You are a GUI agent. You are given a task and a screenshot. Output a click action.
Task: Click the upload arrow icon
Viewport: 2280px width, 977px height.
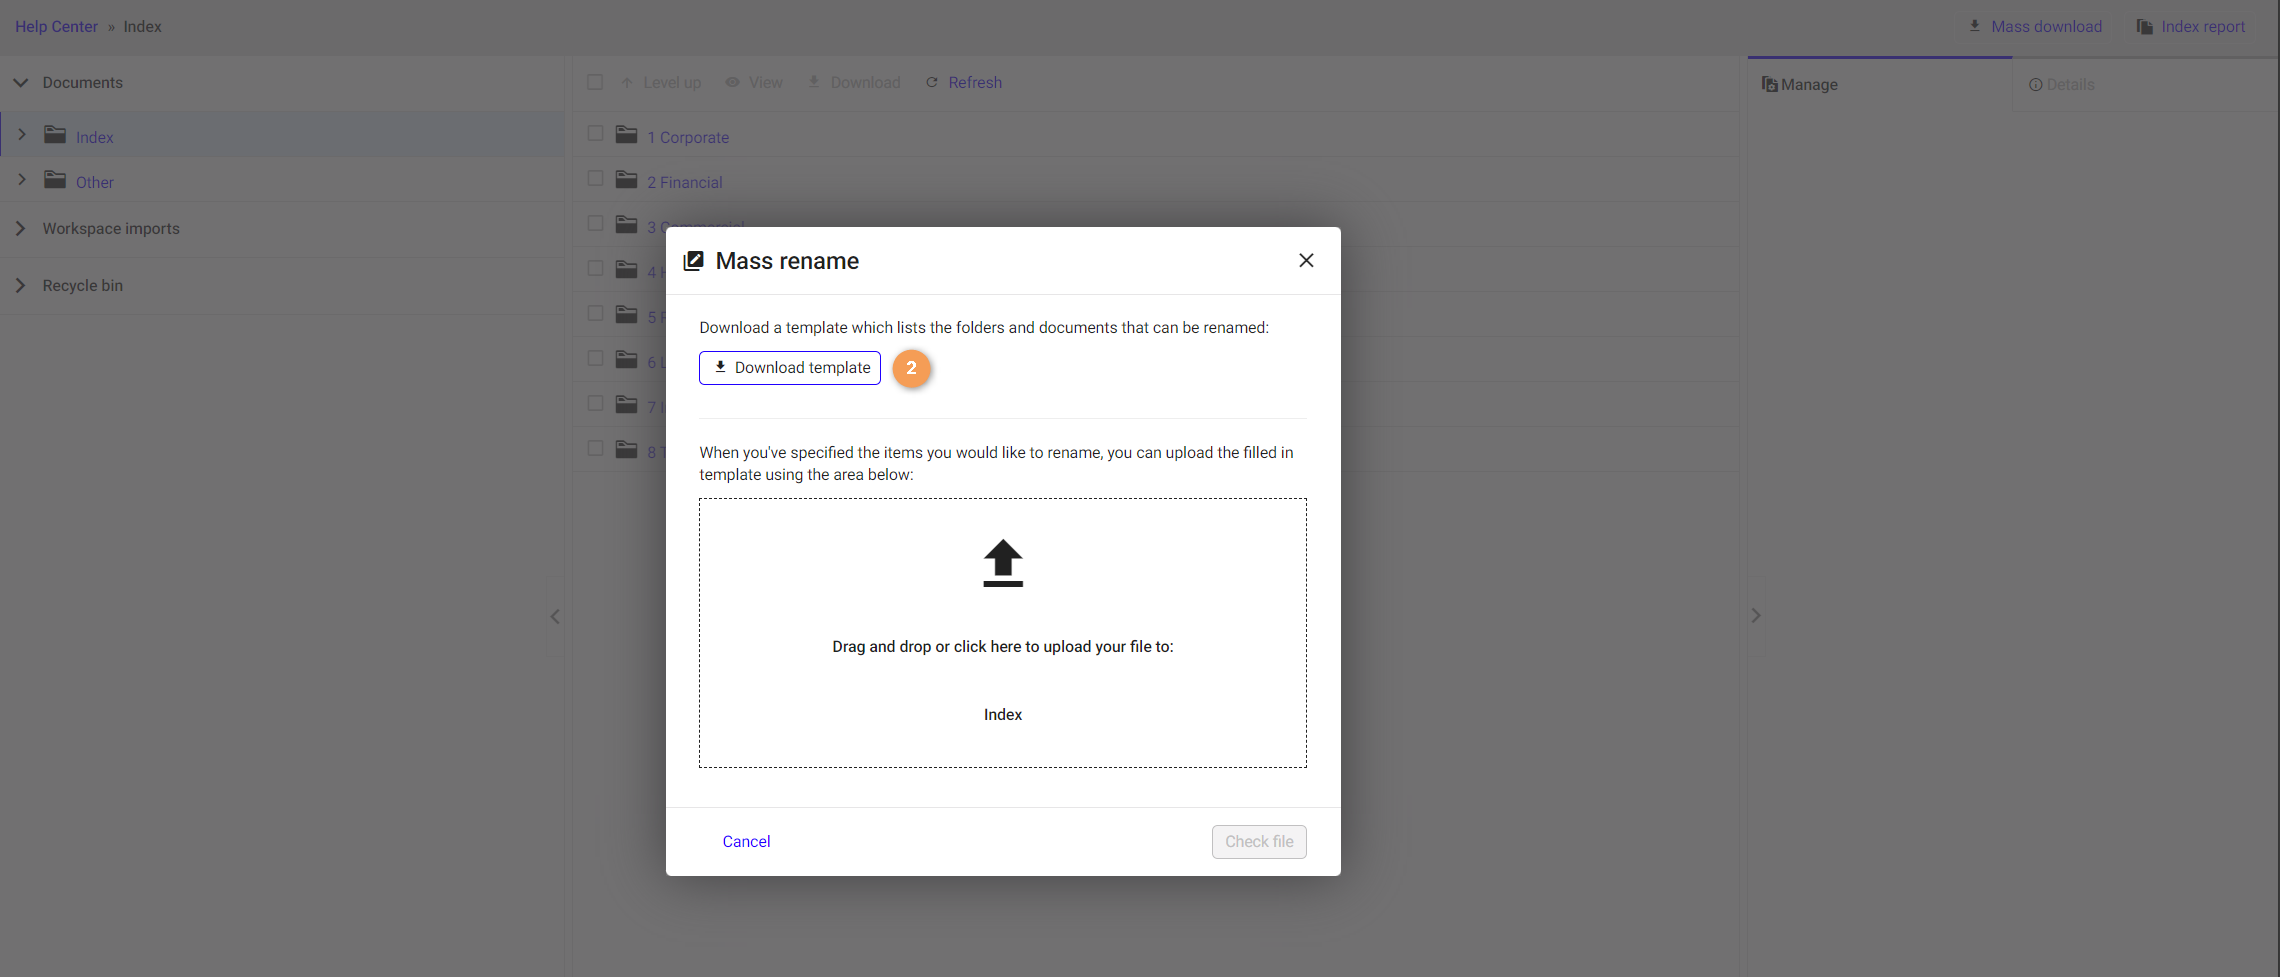coord(1003,563)
